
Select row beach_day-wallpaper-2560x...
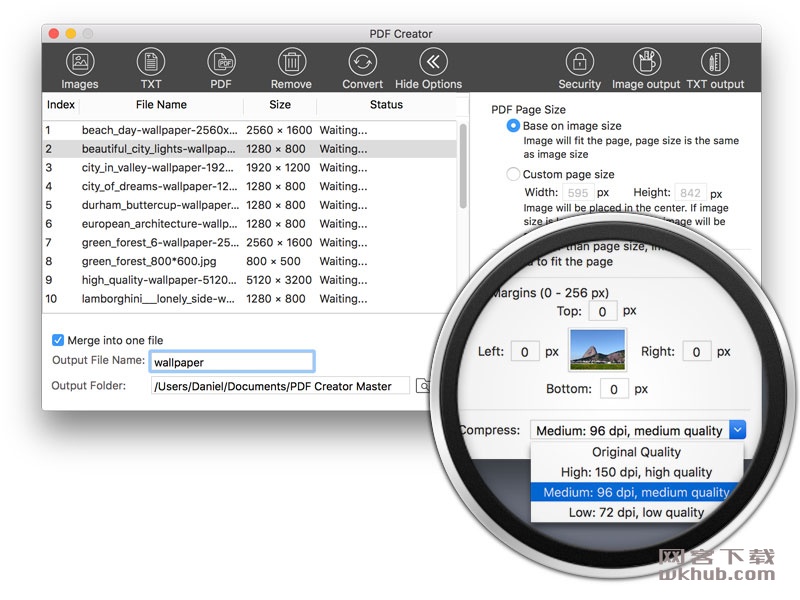tap(249, 130)
